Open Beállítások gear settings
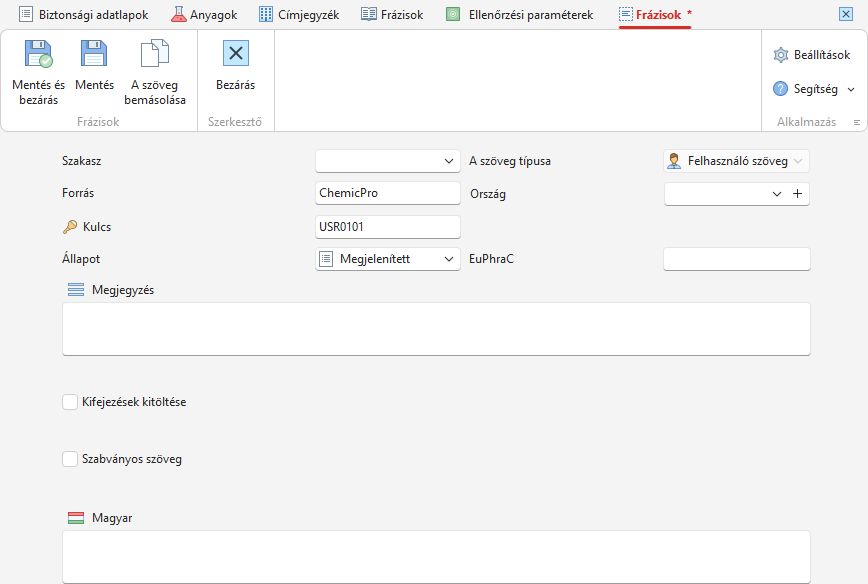The height and width of the screenshot is (584, 868). [x=781, y=55]
